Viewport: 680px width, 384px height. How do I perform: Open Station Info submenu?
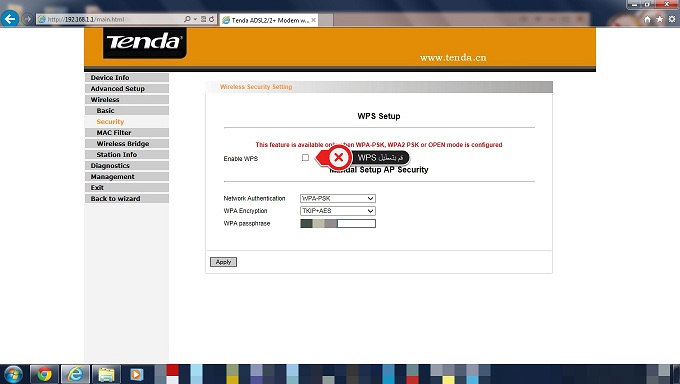click(127, 154)
